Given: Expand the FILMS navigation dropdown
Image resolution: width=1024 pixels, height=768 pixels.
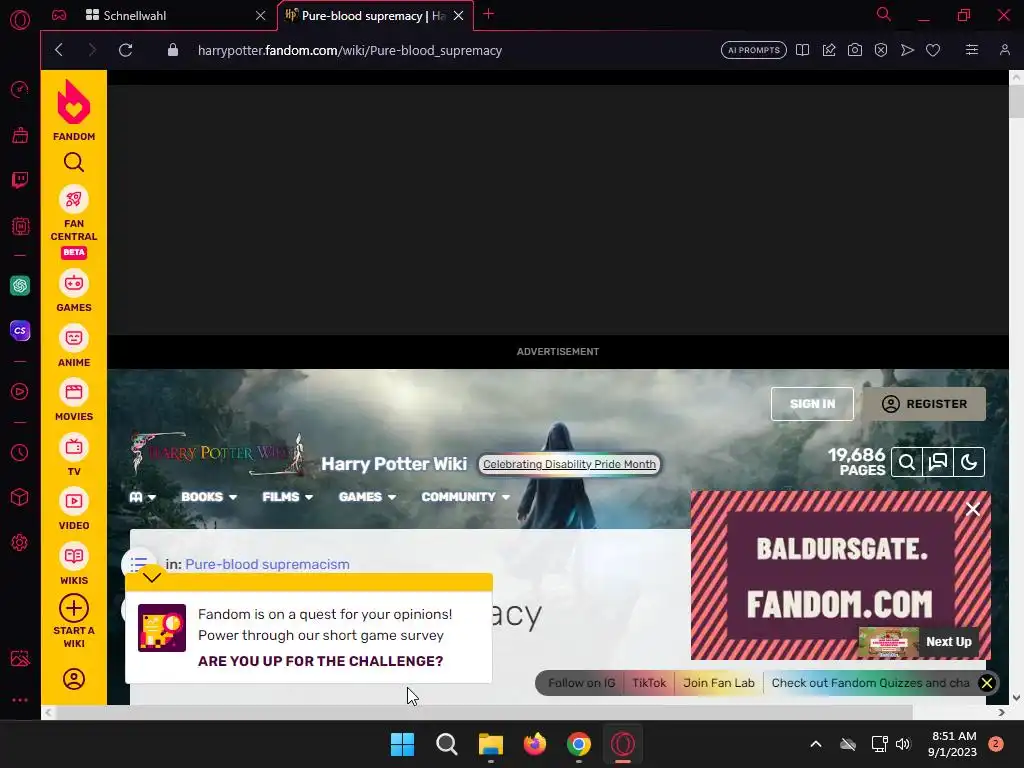Looking at the screenshot, I should coord(287,497).
